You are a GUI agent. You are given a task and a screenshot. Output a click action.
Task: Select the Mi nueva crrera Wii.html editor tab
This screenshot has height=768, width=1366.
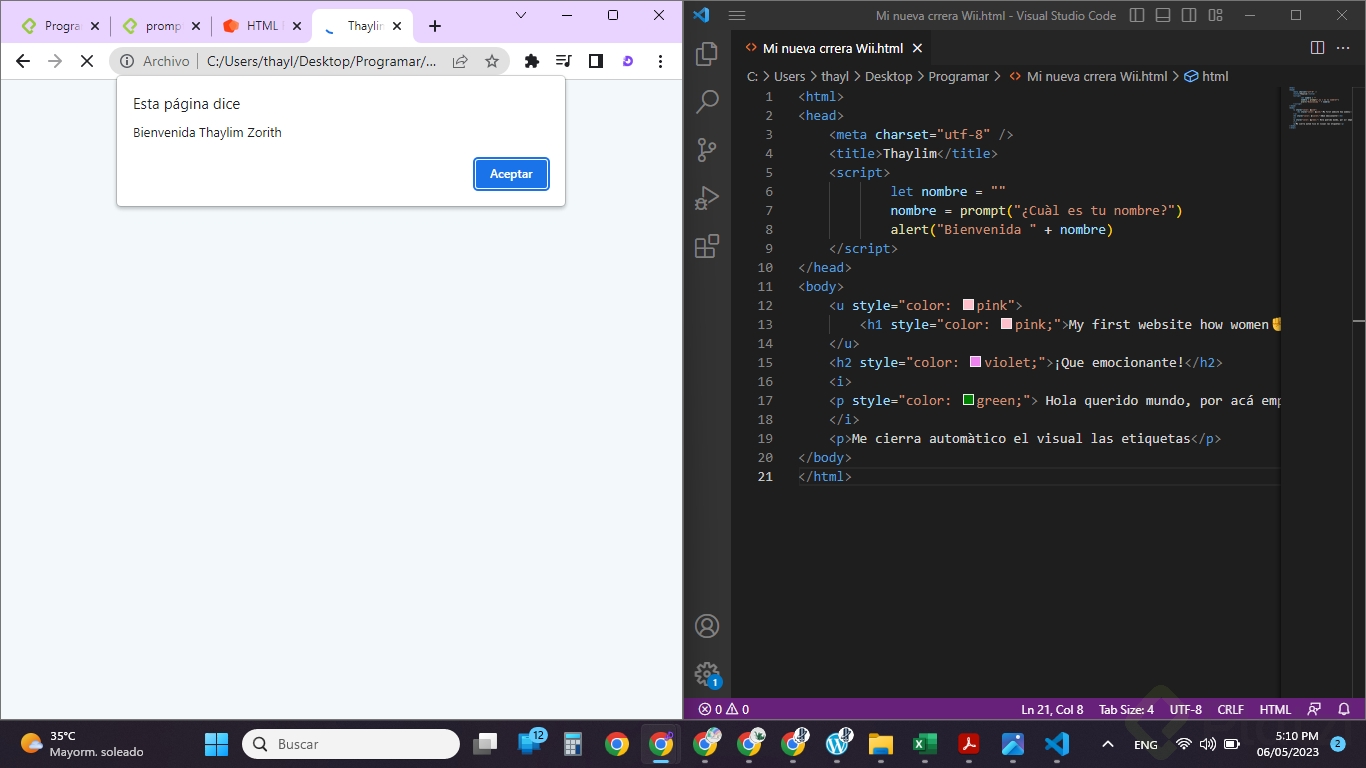click(x=832, y=48)
